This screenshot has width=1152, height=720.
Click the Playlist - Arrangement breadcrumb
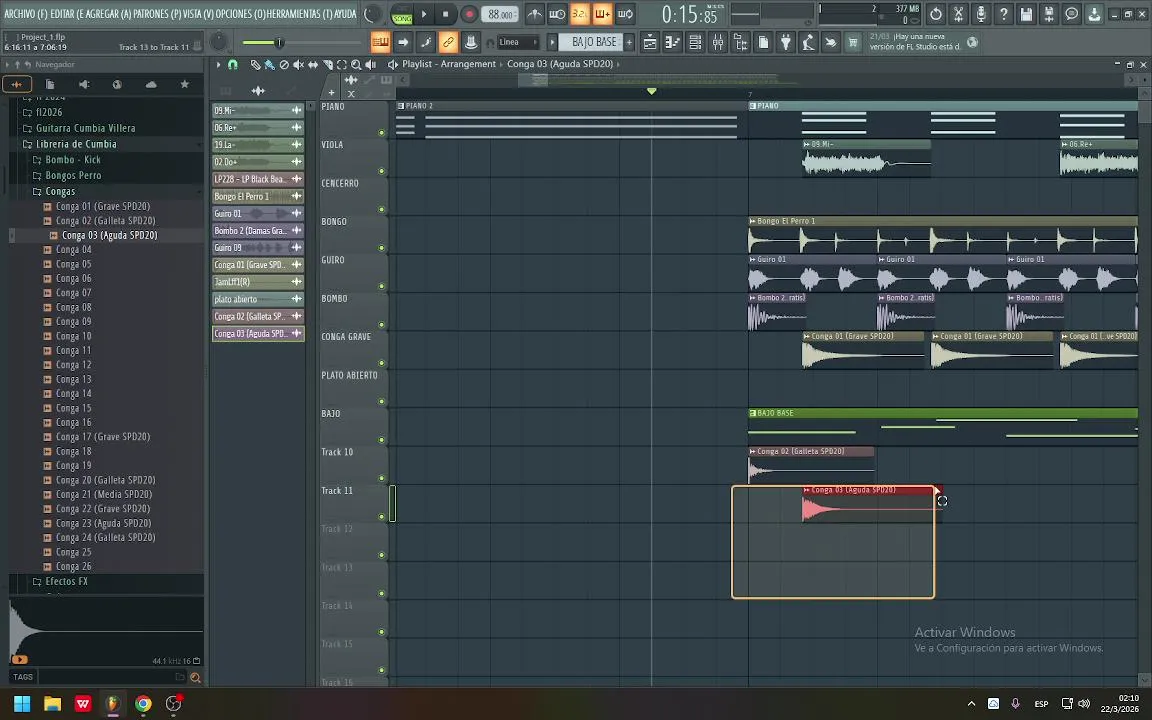tap(449, 65)
